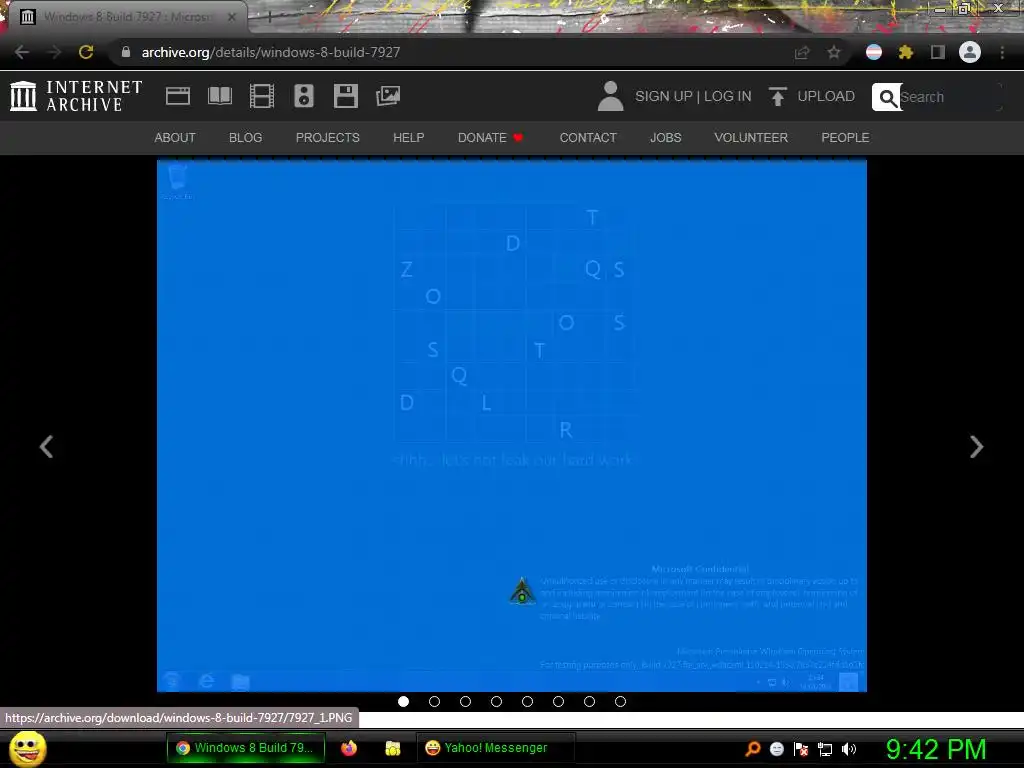Bookmark this page with the star icon
This screenshot has width=1024, height=768.
click(x=834, y=52)
